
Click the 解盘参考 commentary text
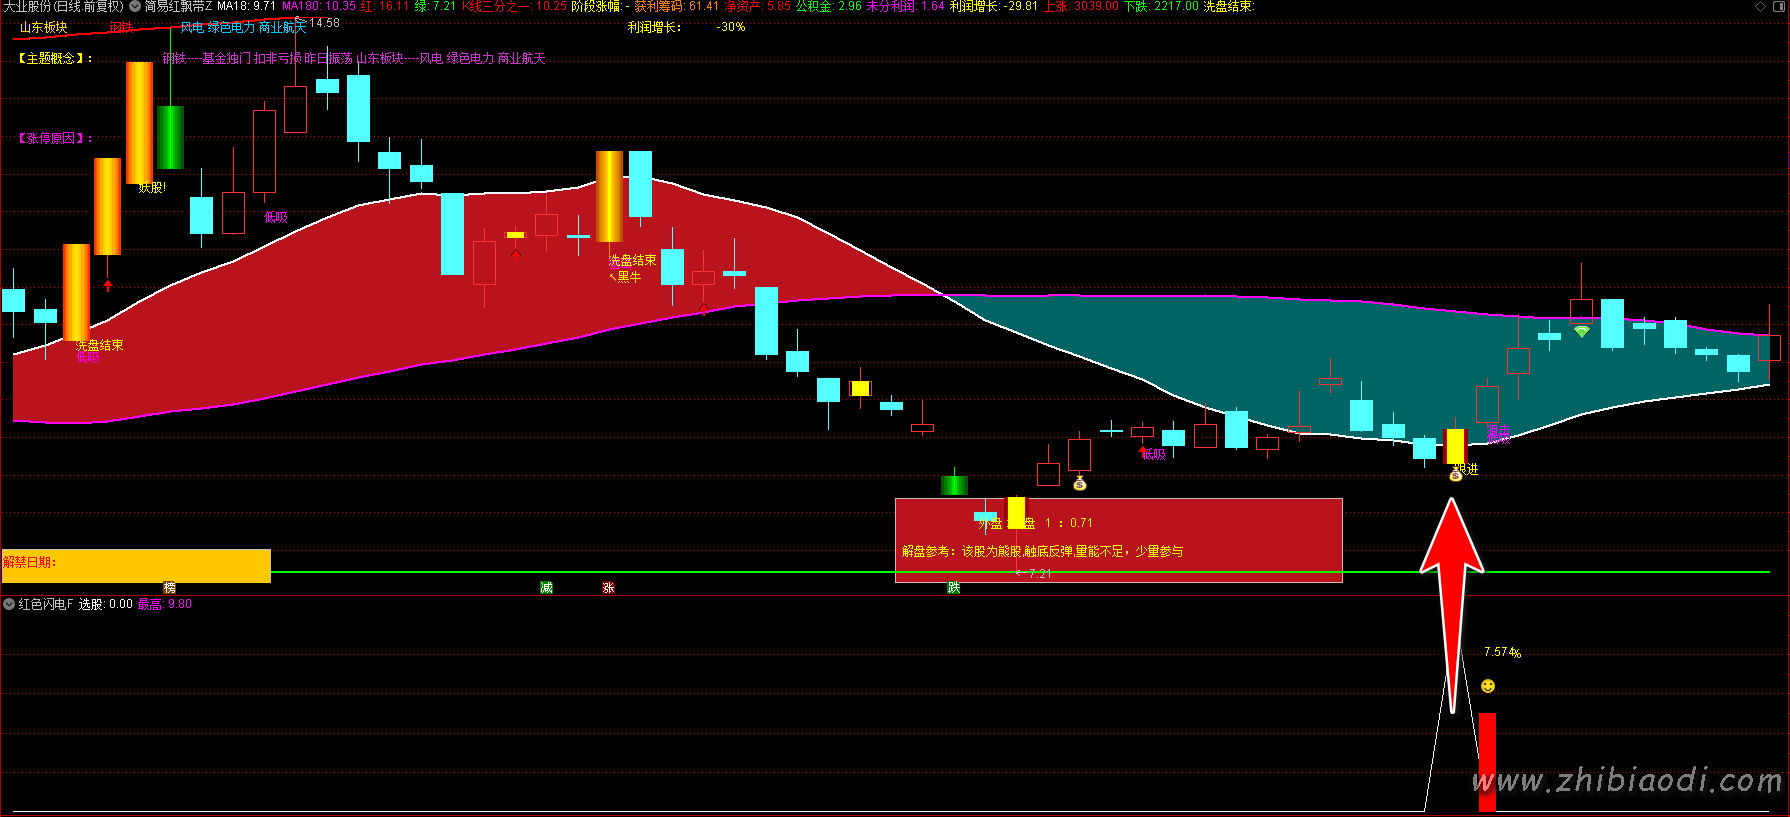tap(1042, 551)
